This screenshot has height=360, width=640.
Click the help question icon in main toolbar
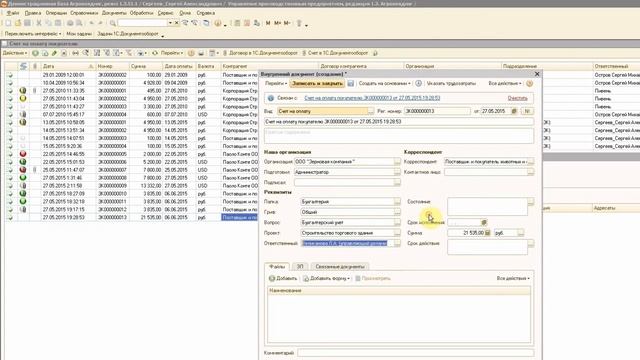point(218,23)
